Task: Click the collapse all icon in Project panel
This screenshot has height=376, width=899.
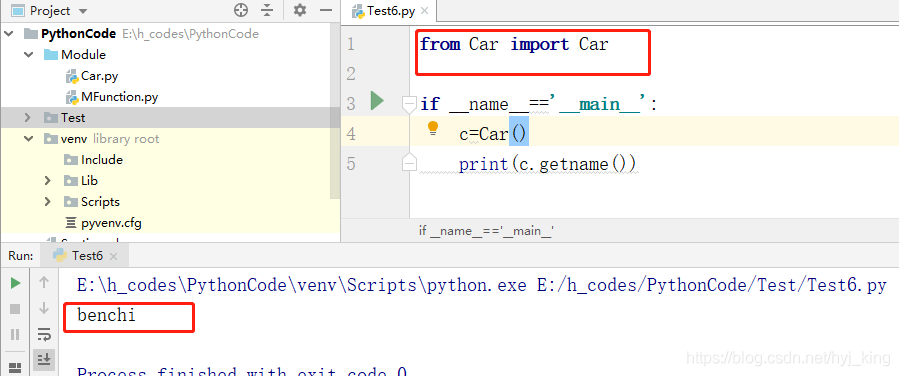Action: pos(267,10)
